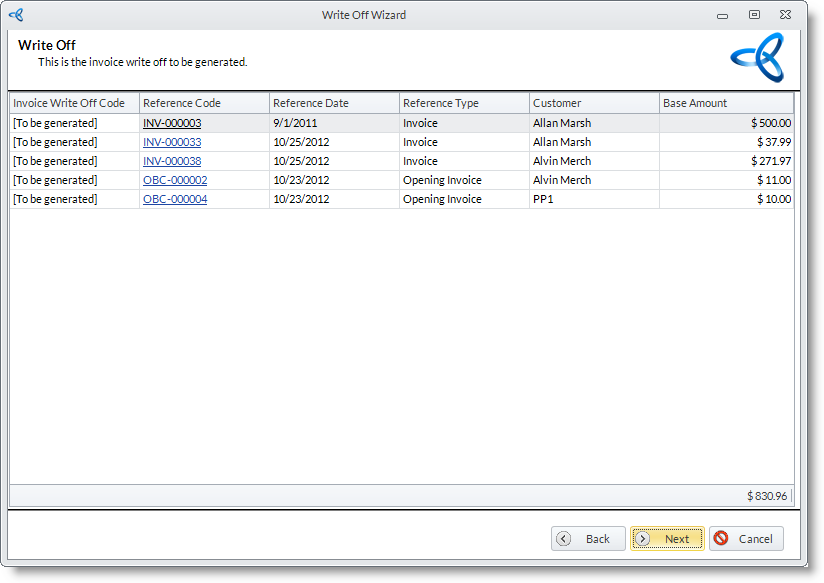Cancel the write off wizard
This screenshot has height=583, width=824.
point(746,539)
